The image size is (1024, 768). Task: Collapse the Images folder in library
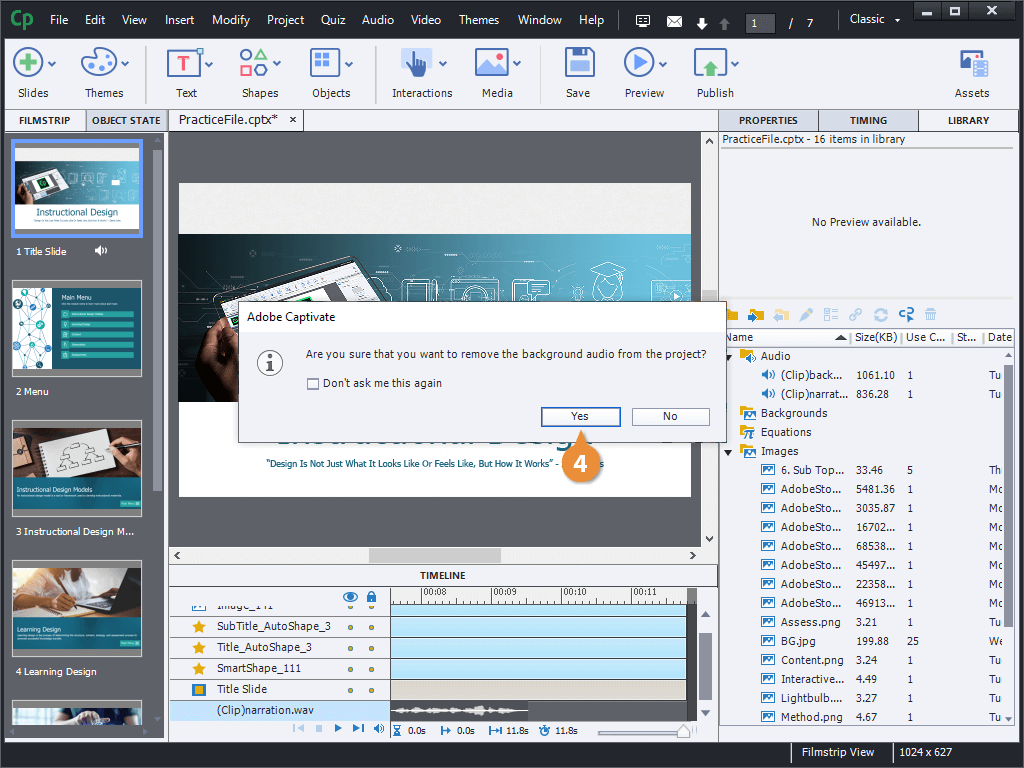pyautogui.click(x=729, y=452)
